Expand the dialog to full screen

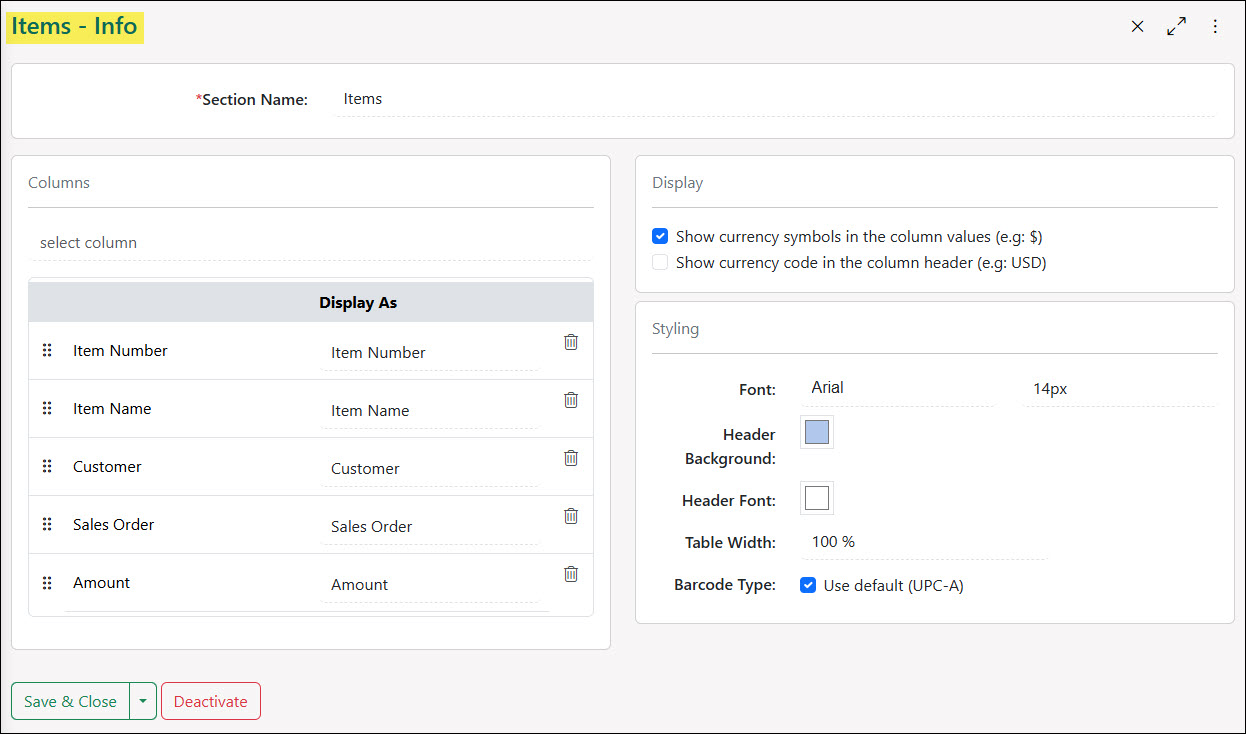(1176, 26)
